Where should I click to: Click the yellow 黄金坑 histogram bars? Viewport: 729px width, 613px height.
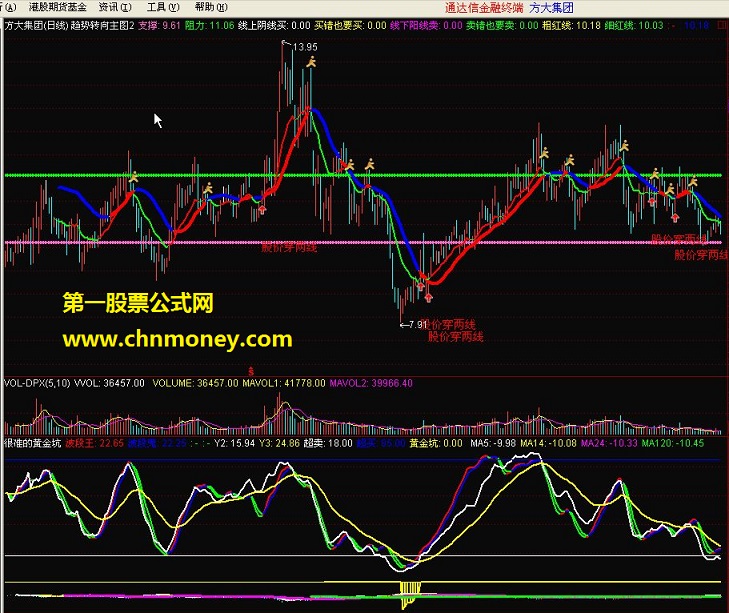coord(410,594)
